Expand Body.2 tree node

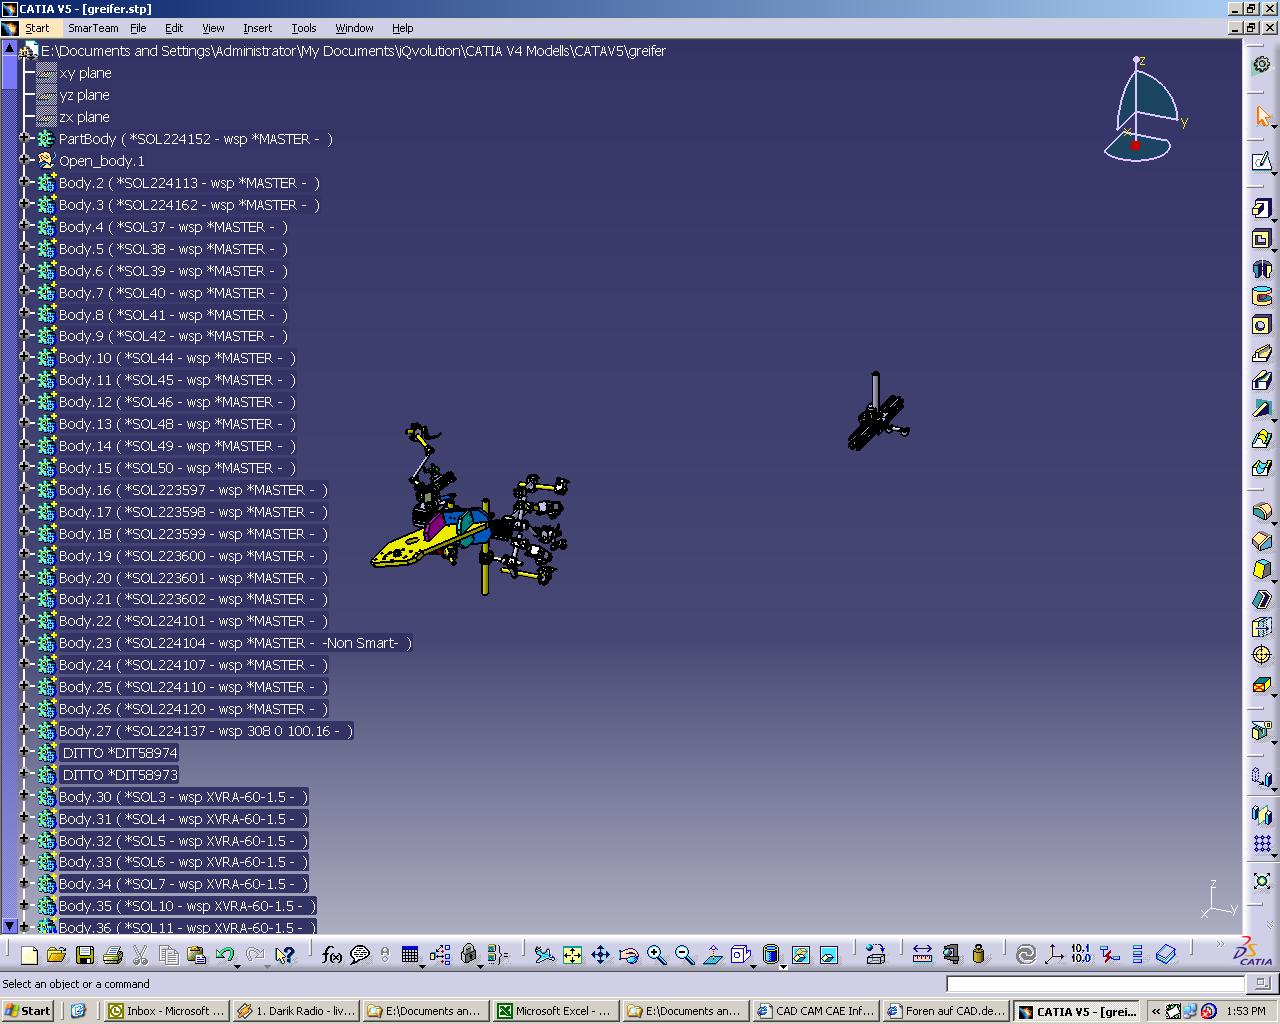25,183
